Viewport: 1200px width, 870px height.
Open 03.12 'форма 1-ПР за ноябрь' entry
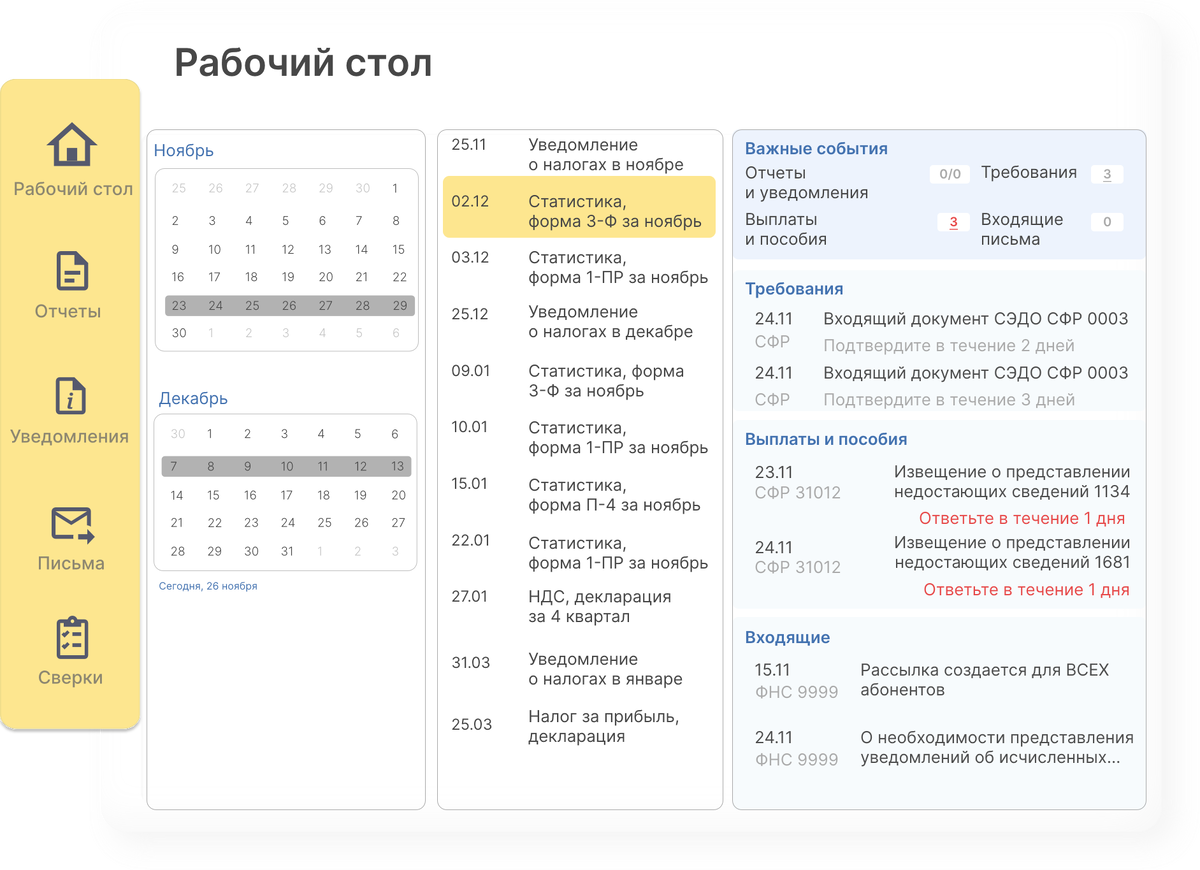(x=580, y=267)
